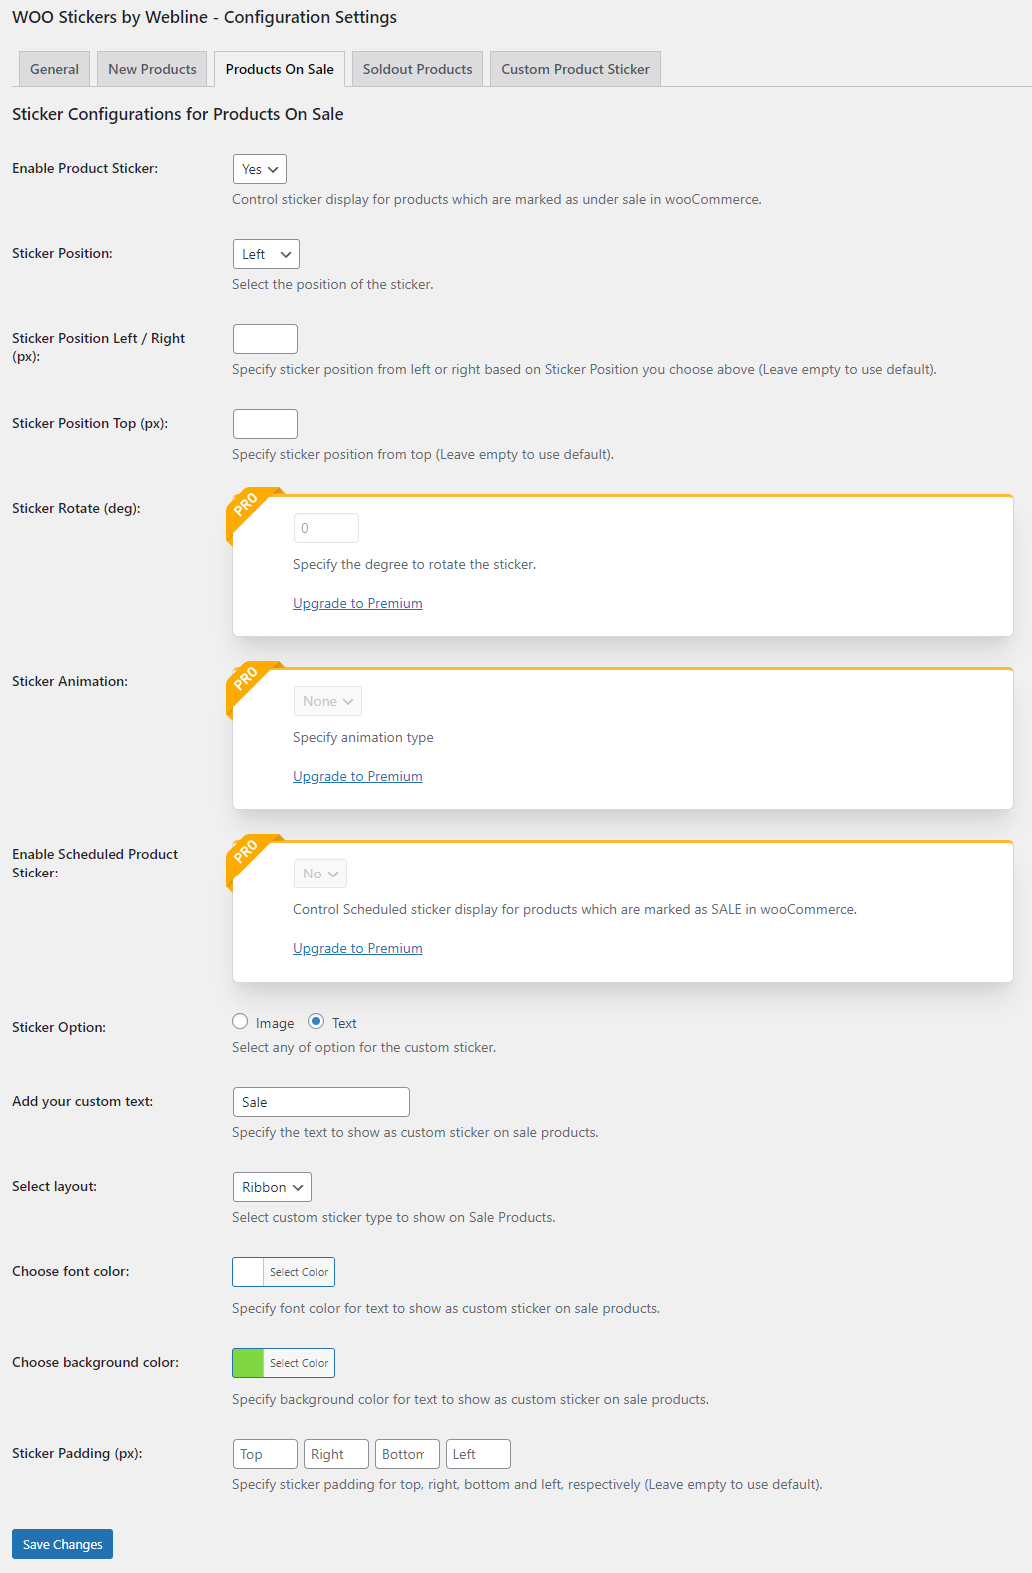1032x1573 pixels.
Task: Click the PRO badge on Scheduled Product Sticker
Action: (x=247, y=851)
